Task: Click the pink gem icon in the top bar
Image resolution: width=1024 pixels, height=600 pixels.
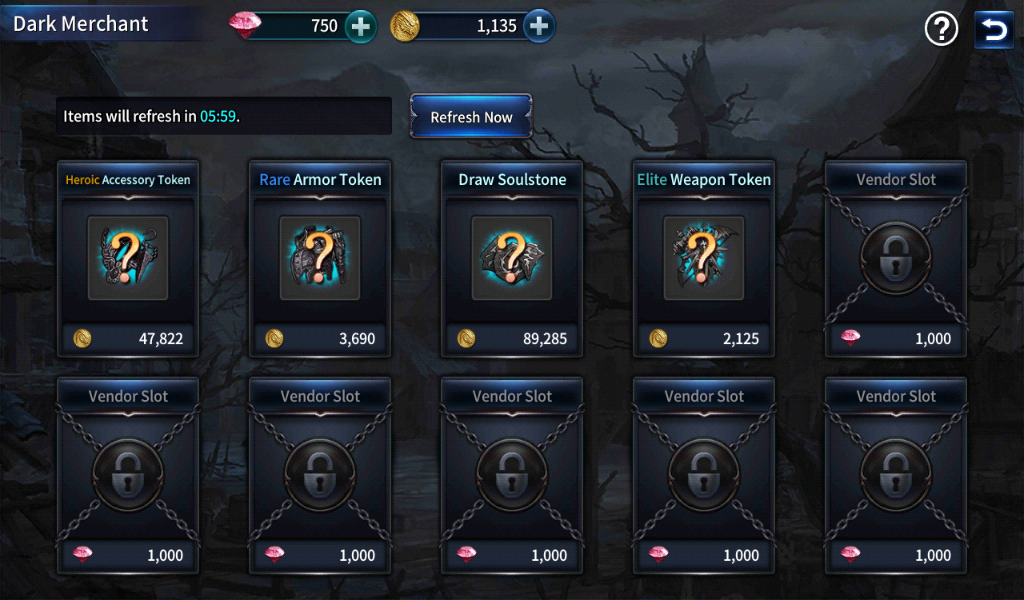Action: click(x=246, y=25)
